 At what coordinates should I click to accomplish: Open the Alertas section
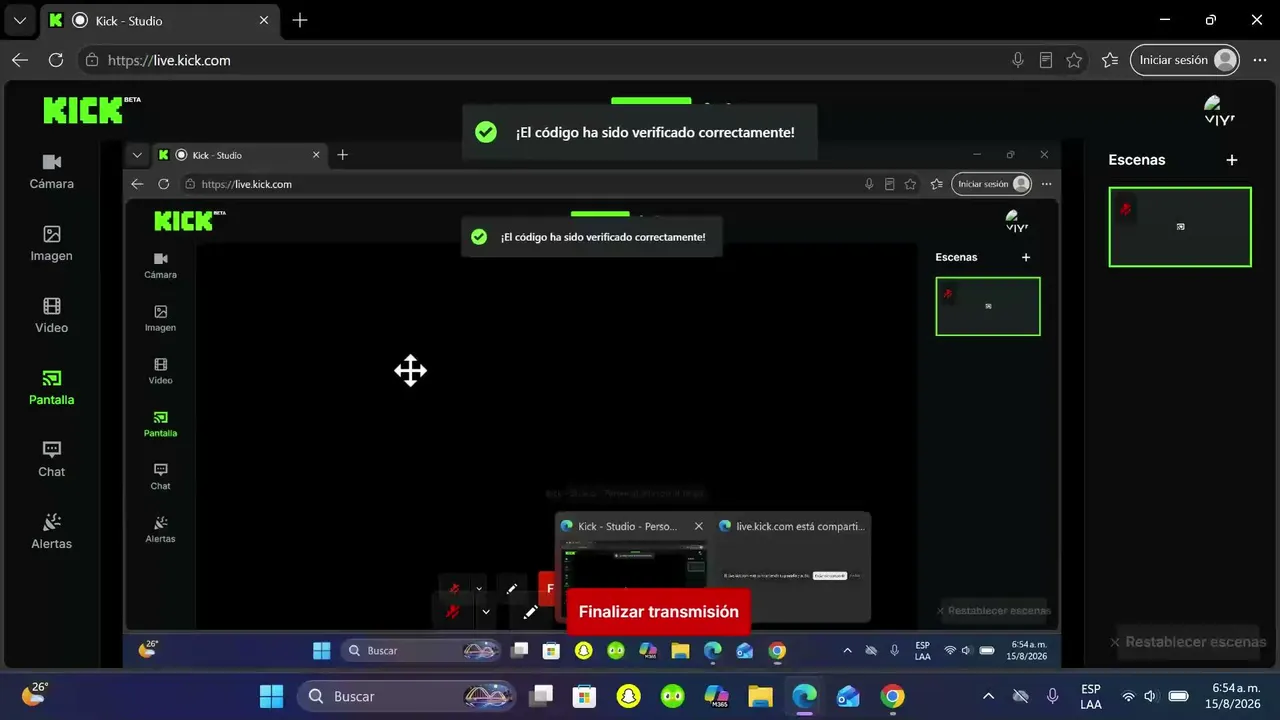click(x=52, y=531)
